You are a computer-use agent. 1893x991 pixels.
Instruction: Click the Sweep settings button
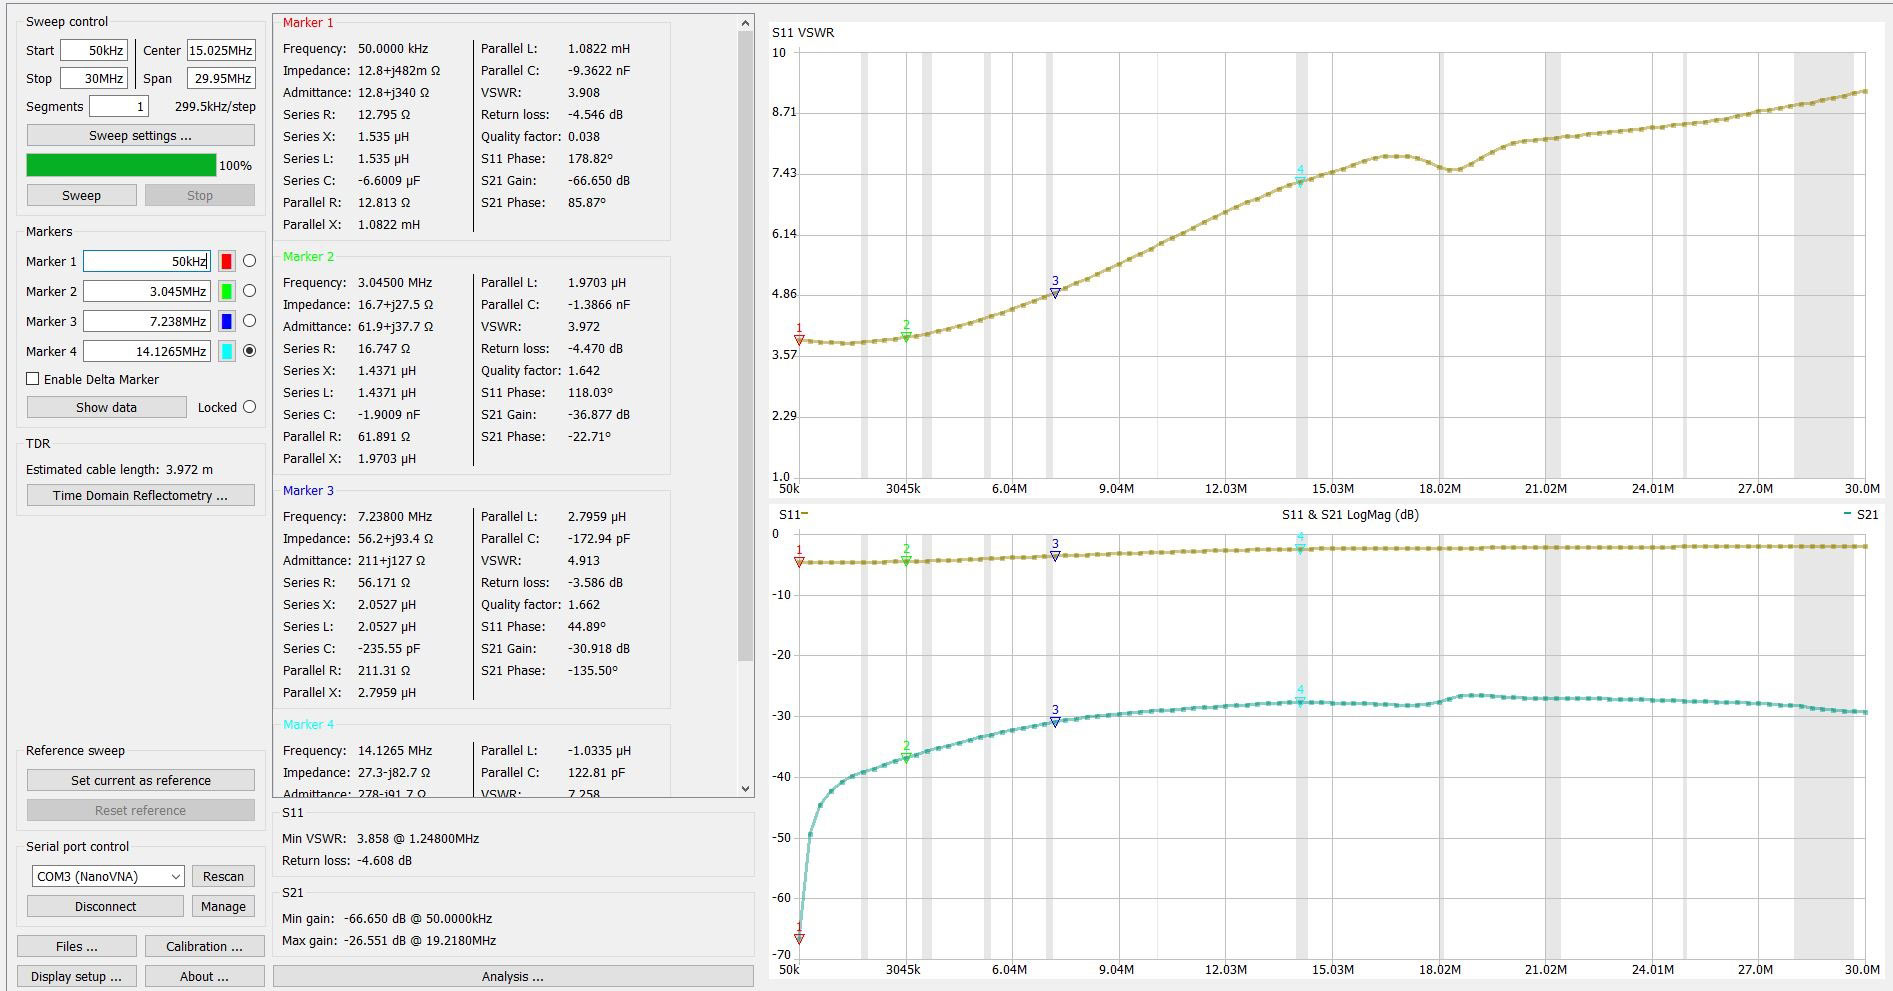pyautogui.click(x=140, y=135)
